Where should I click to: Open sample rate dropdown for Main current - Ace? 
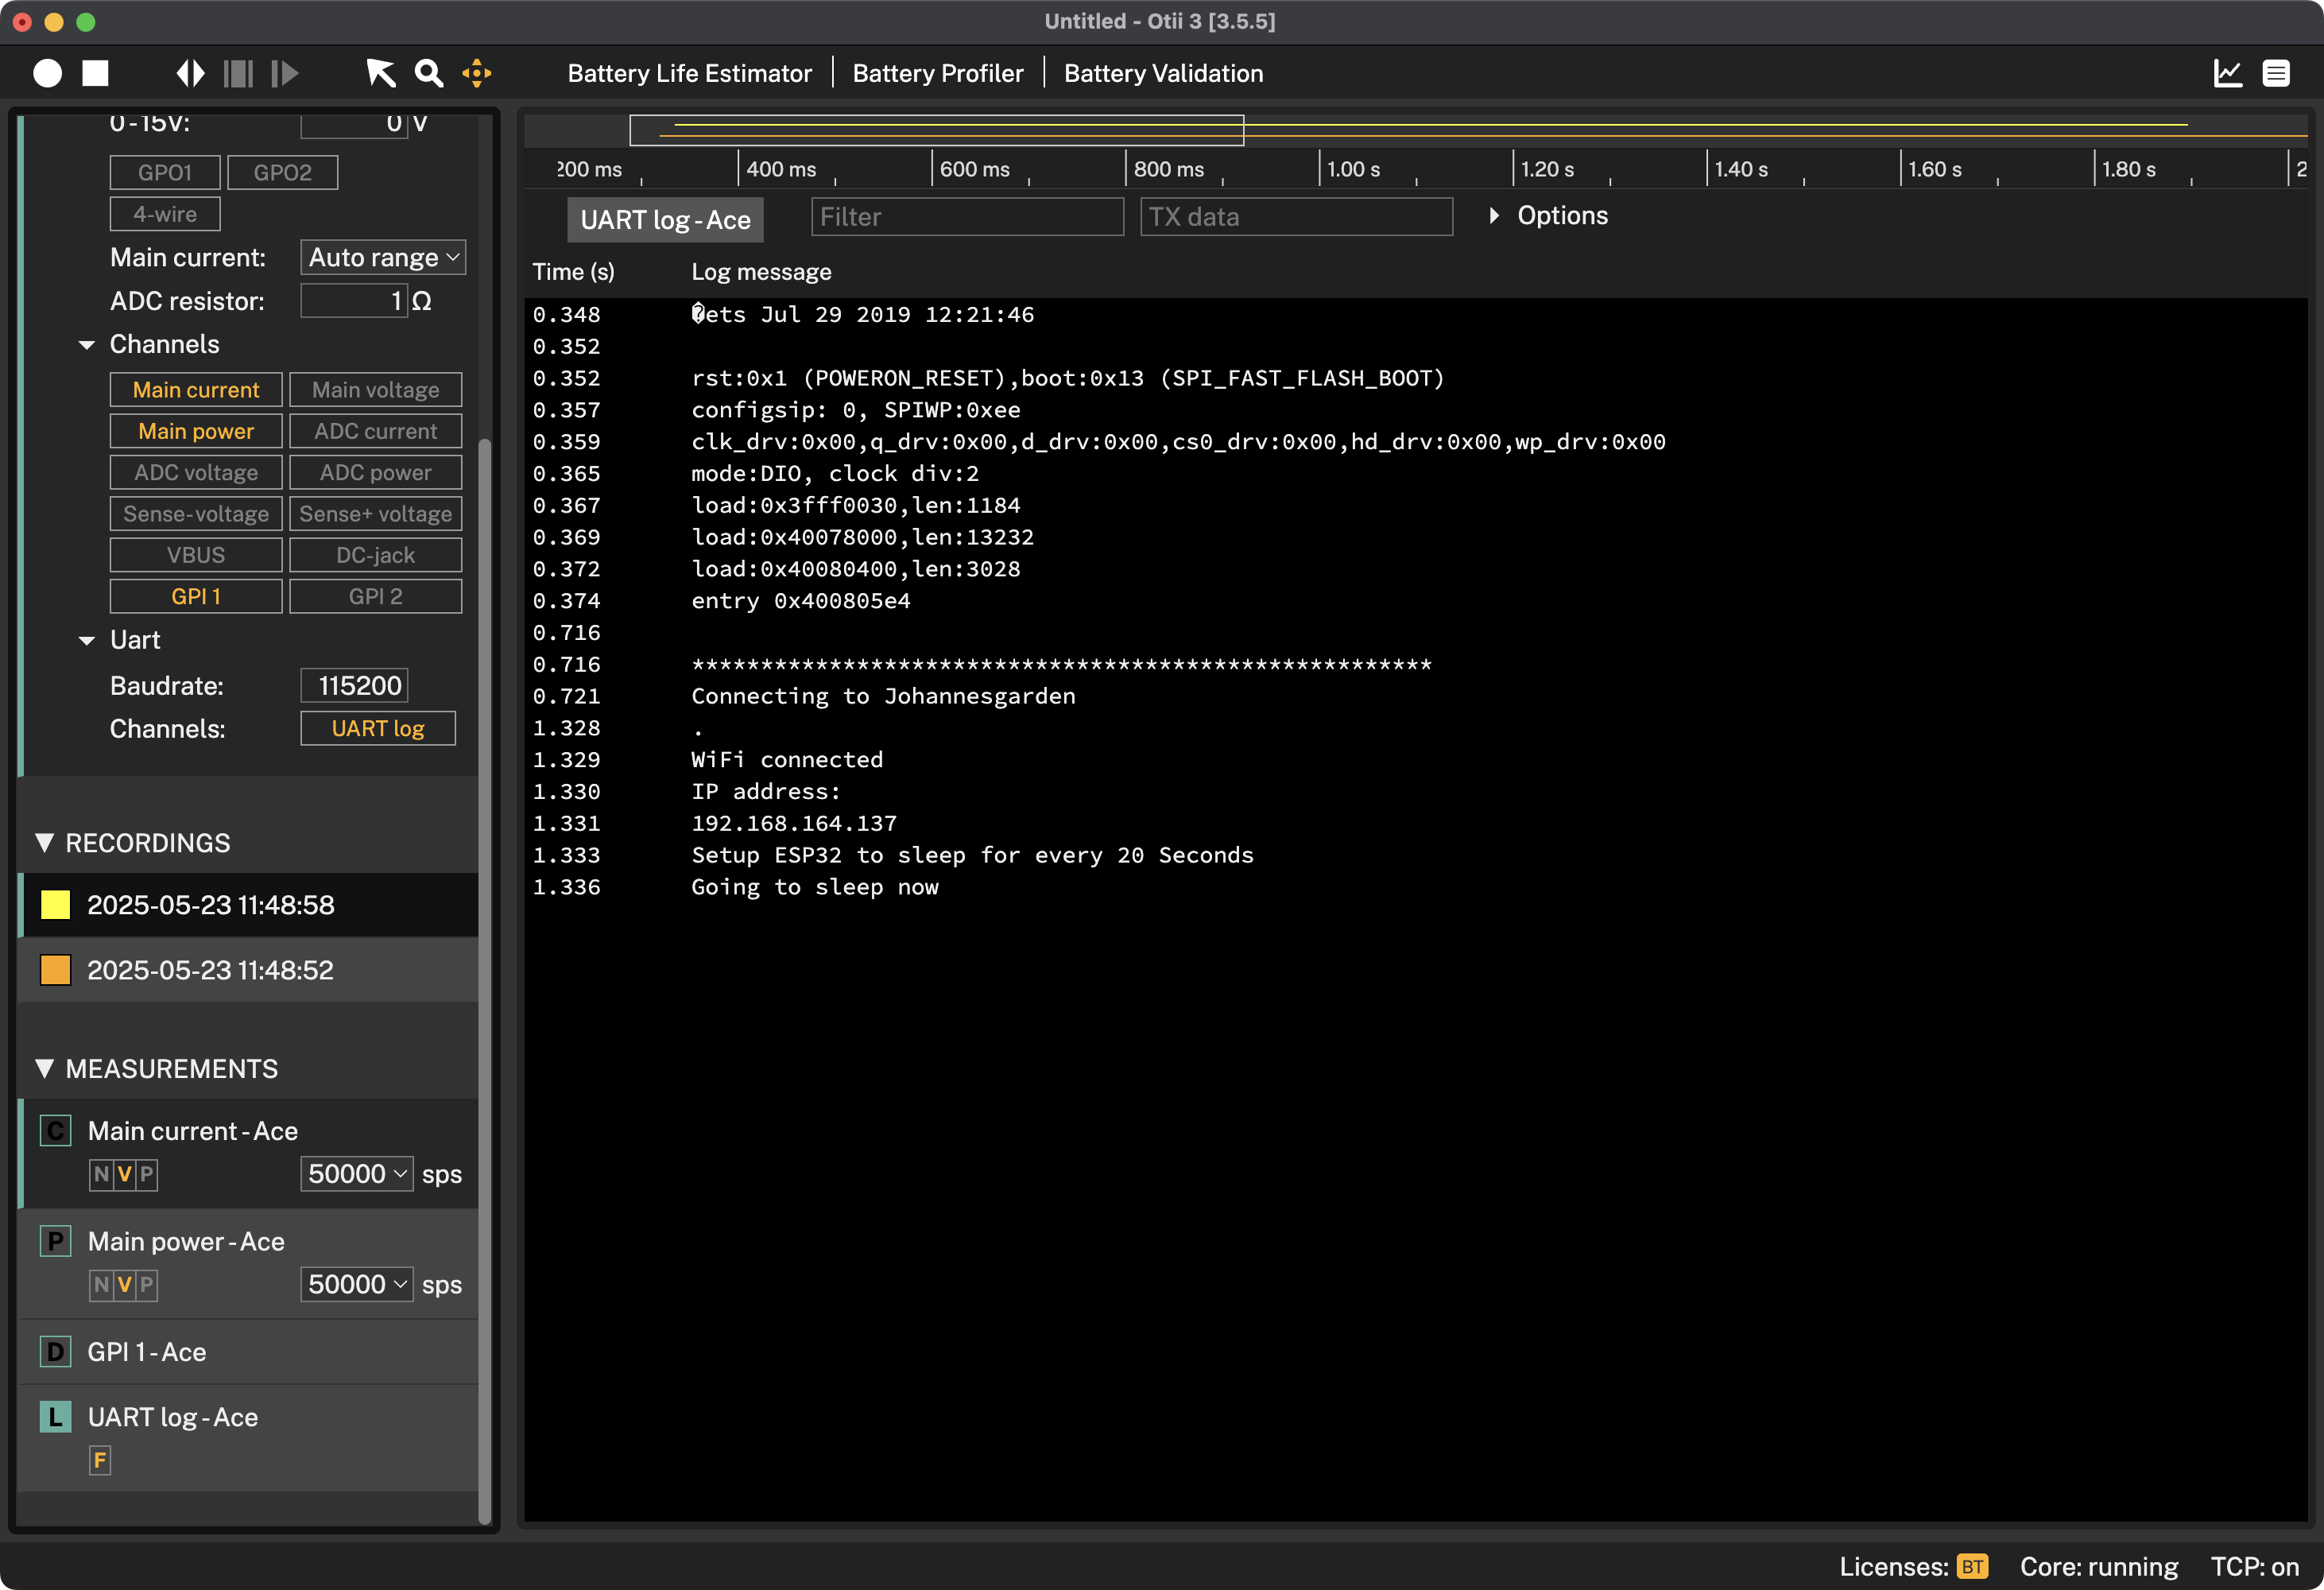[357, 1174]
